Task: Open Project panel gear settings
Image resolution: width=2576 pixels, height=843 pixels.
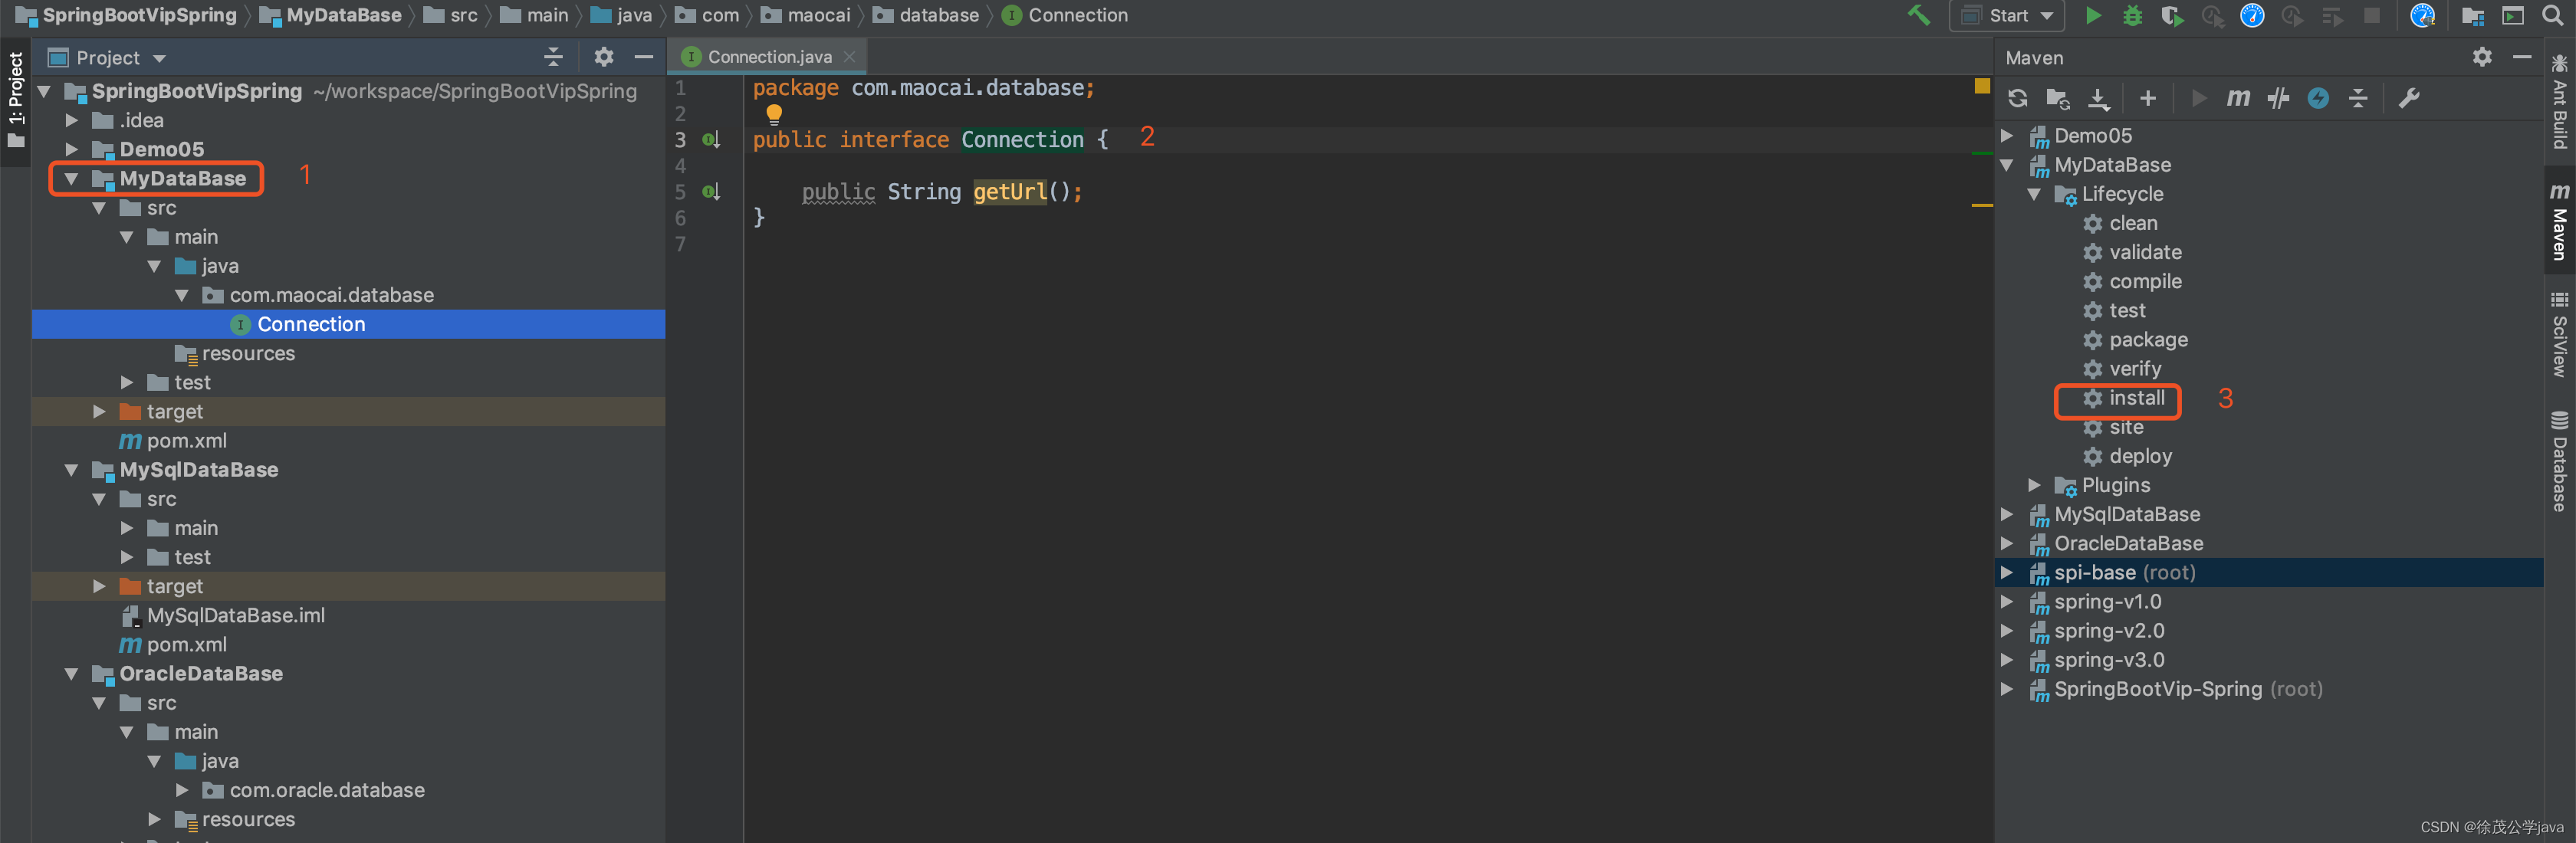Action: tap(603, 57)
